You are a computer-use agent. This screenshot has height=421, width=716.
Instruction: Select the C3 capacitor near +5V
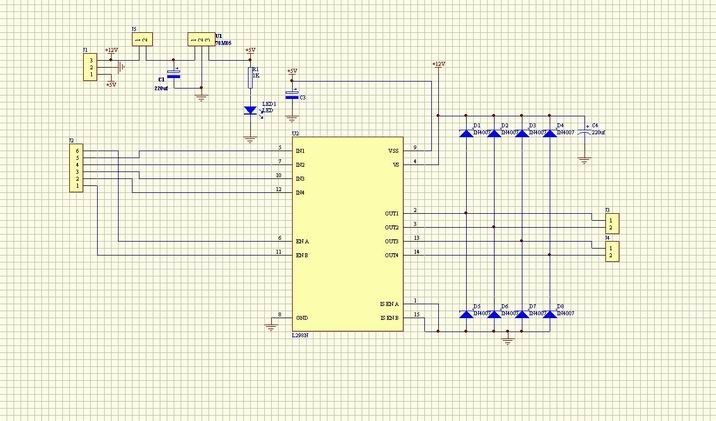[292, 96]
